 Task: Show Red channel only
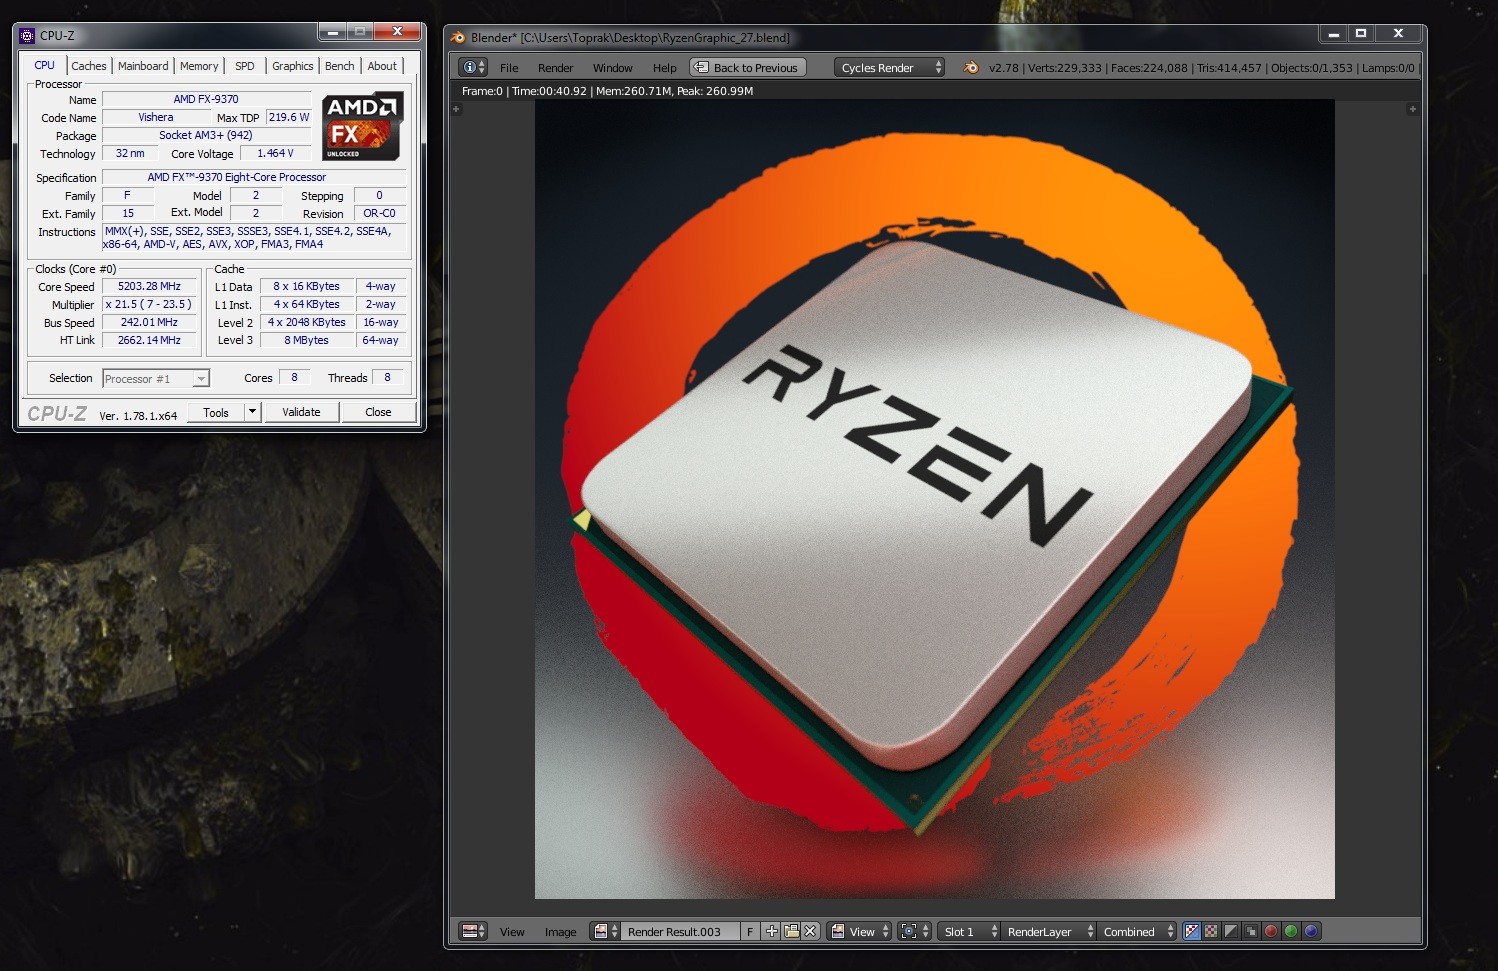pyautogui.click(x=1271, y=931)
